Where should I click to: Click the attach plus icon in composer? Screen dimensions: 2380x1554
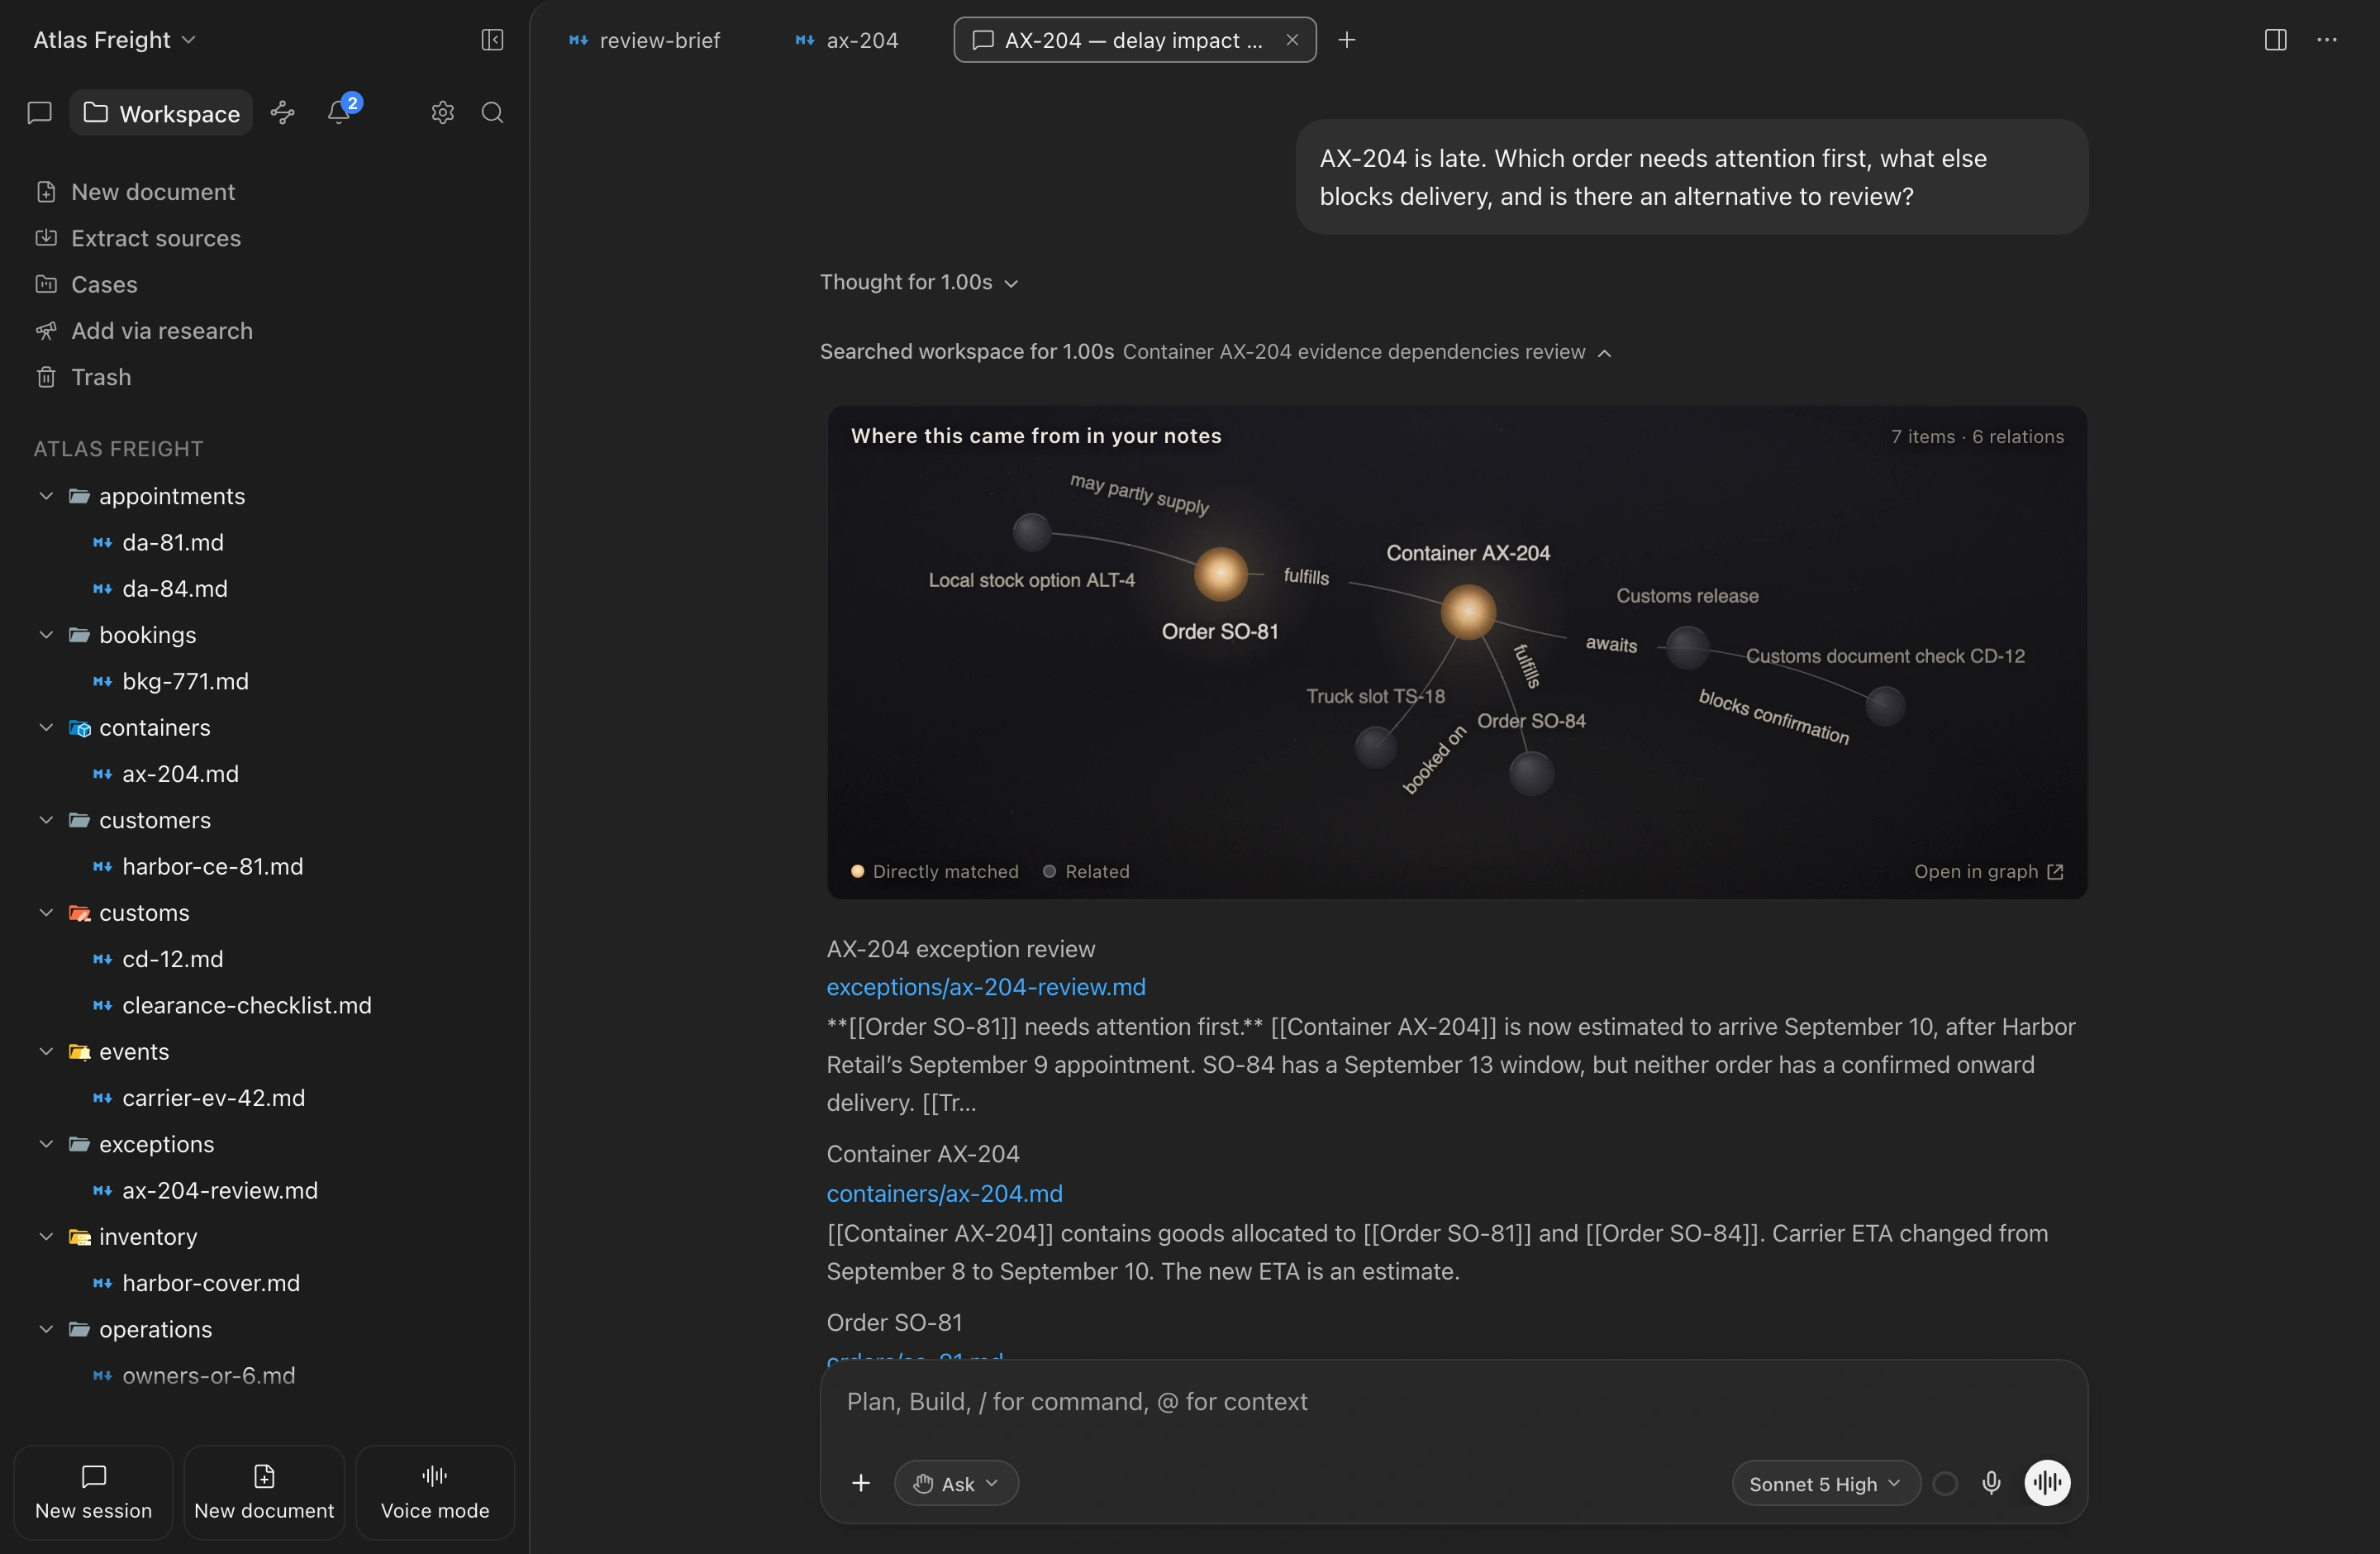coord(861,1483)
